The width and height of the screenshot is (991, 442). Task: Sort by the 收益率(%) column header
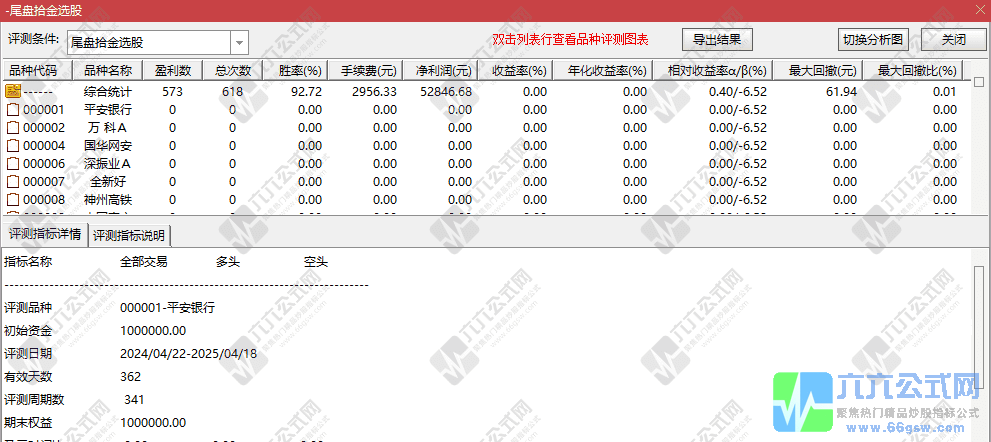[515, 71]
